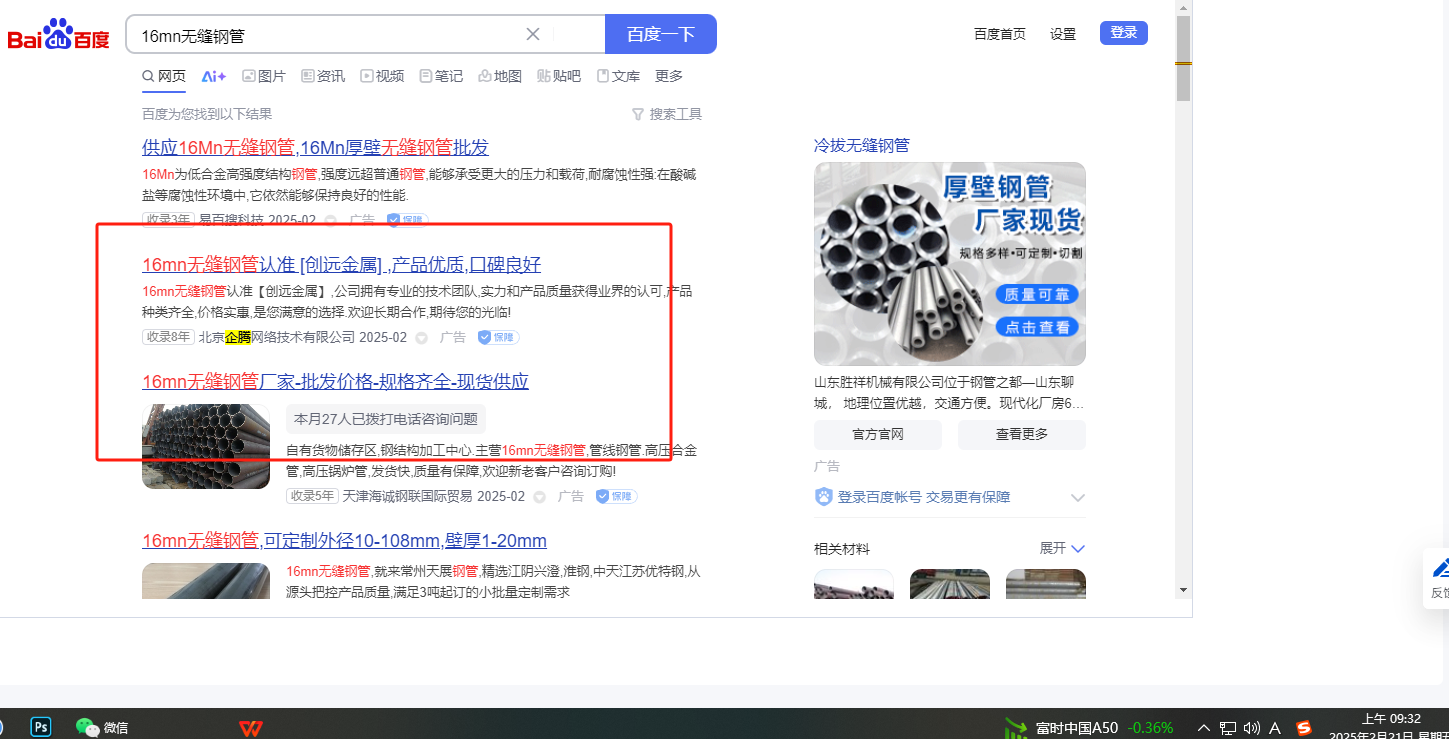Screen dimensions: 1449x739
Task: Click the page scrollbar up arrow
Action: 1183,7
